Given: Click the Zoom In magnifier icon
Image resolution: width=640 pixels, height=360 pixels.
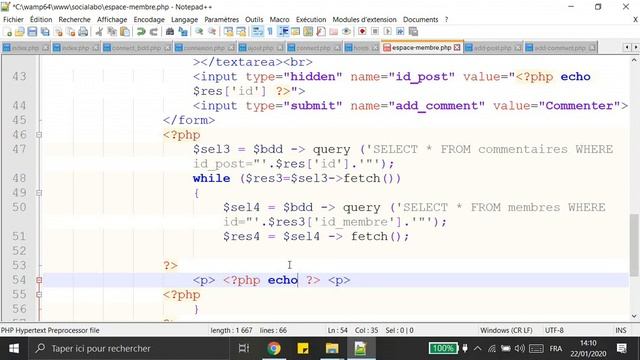Looking at the screenshot, I should tap(199, 31).
